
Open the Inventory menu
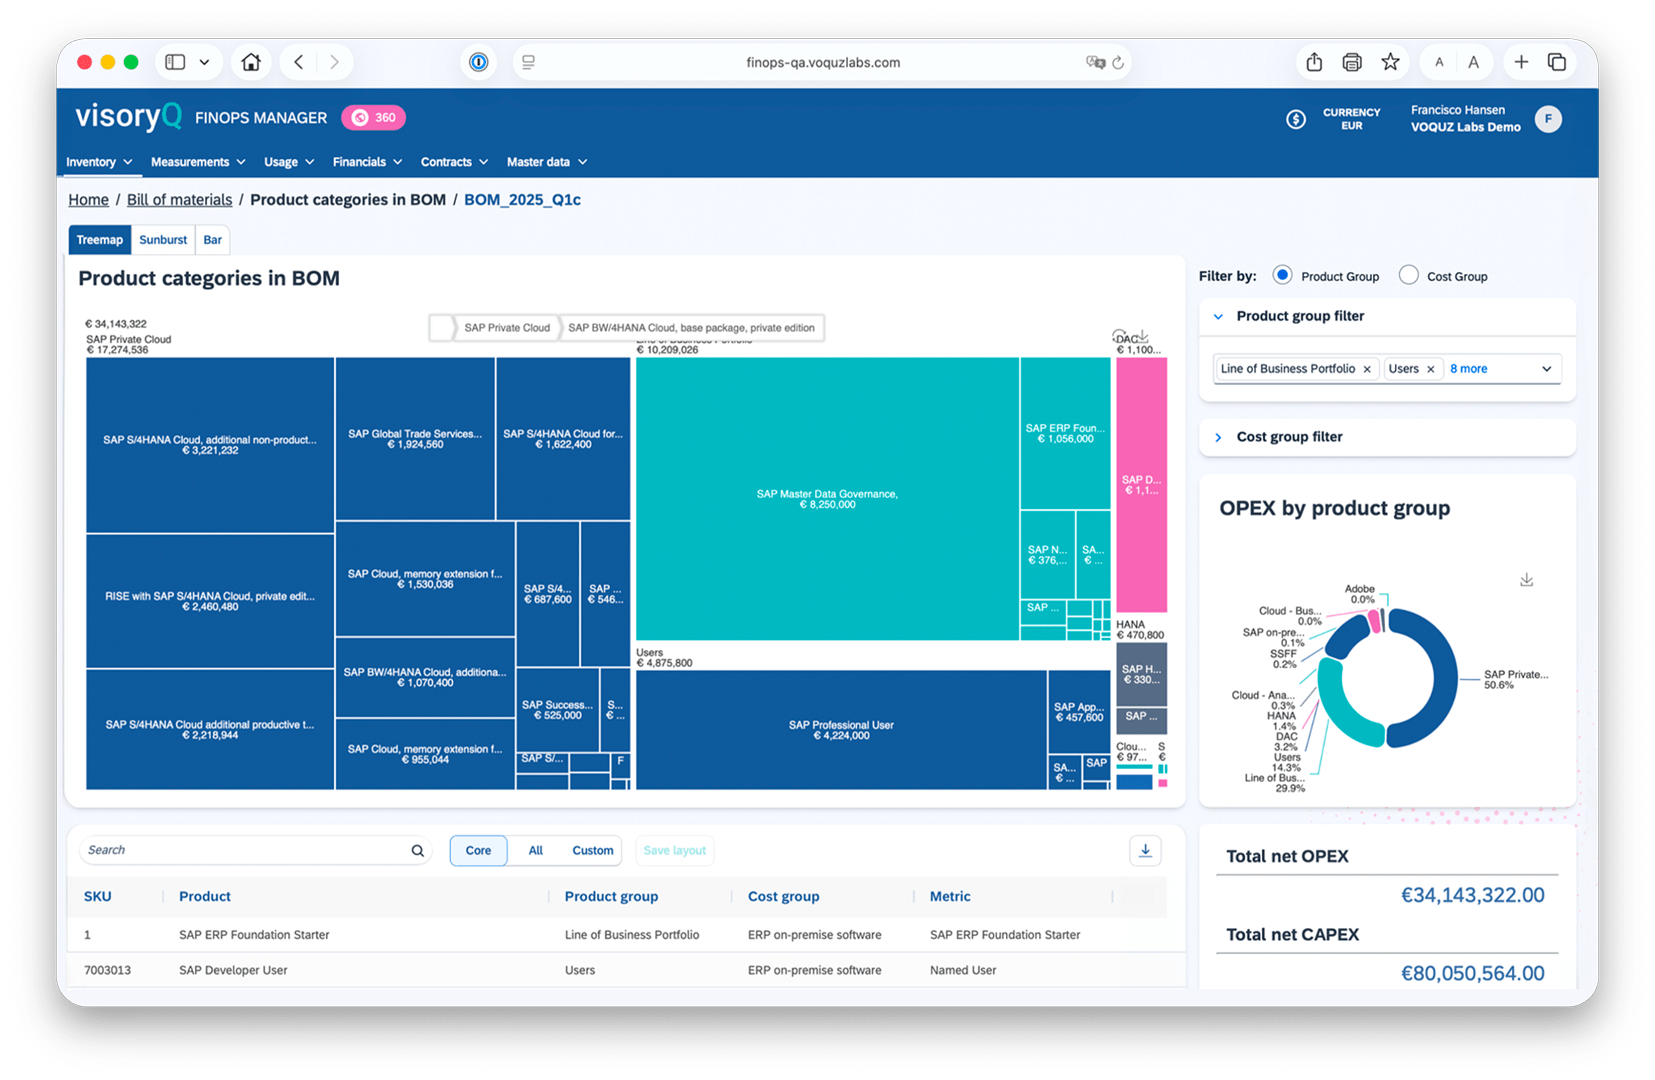coord(99,162)
